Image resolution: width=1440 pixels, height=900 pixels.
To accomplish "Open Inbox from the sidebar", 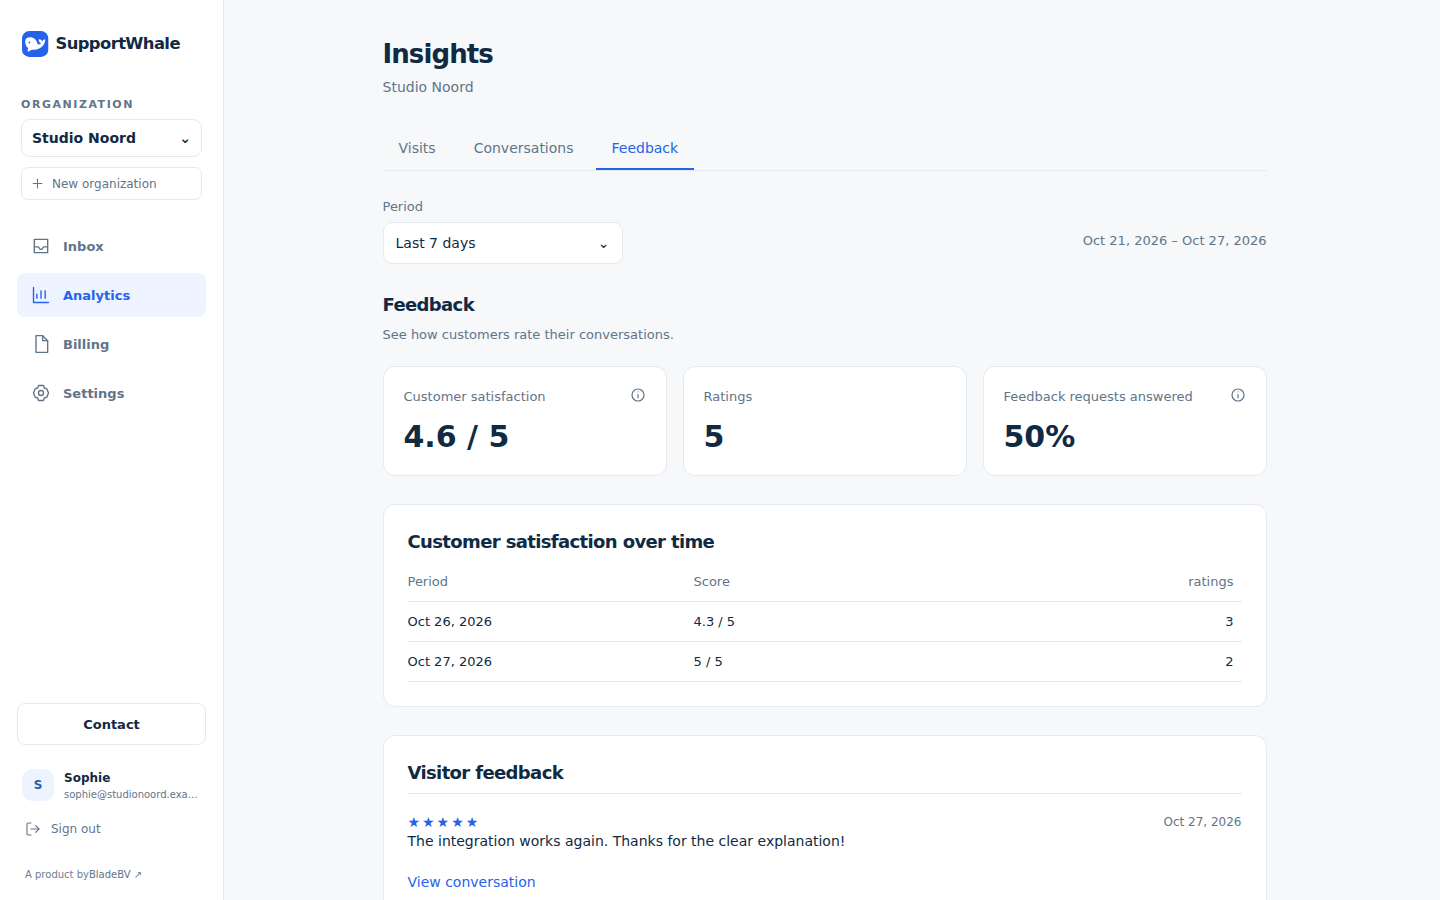I will [x=111, y=246].
